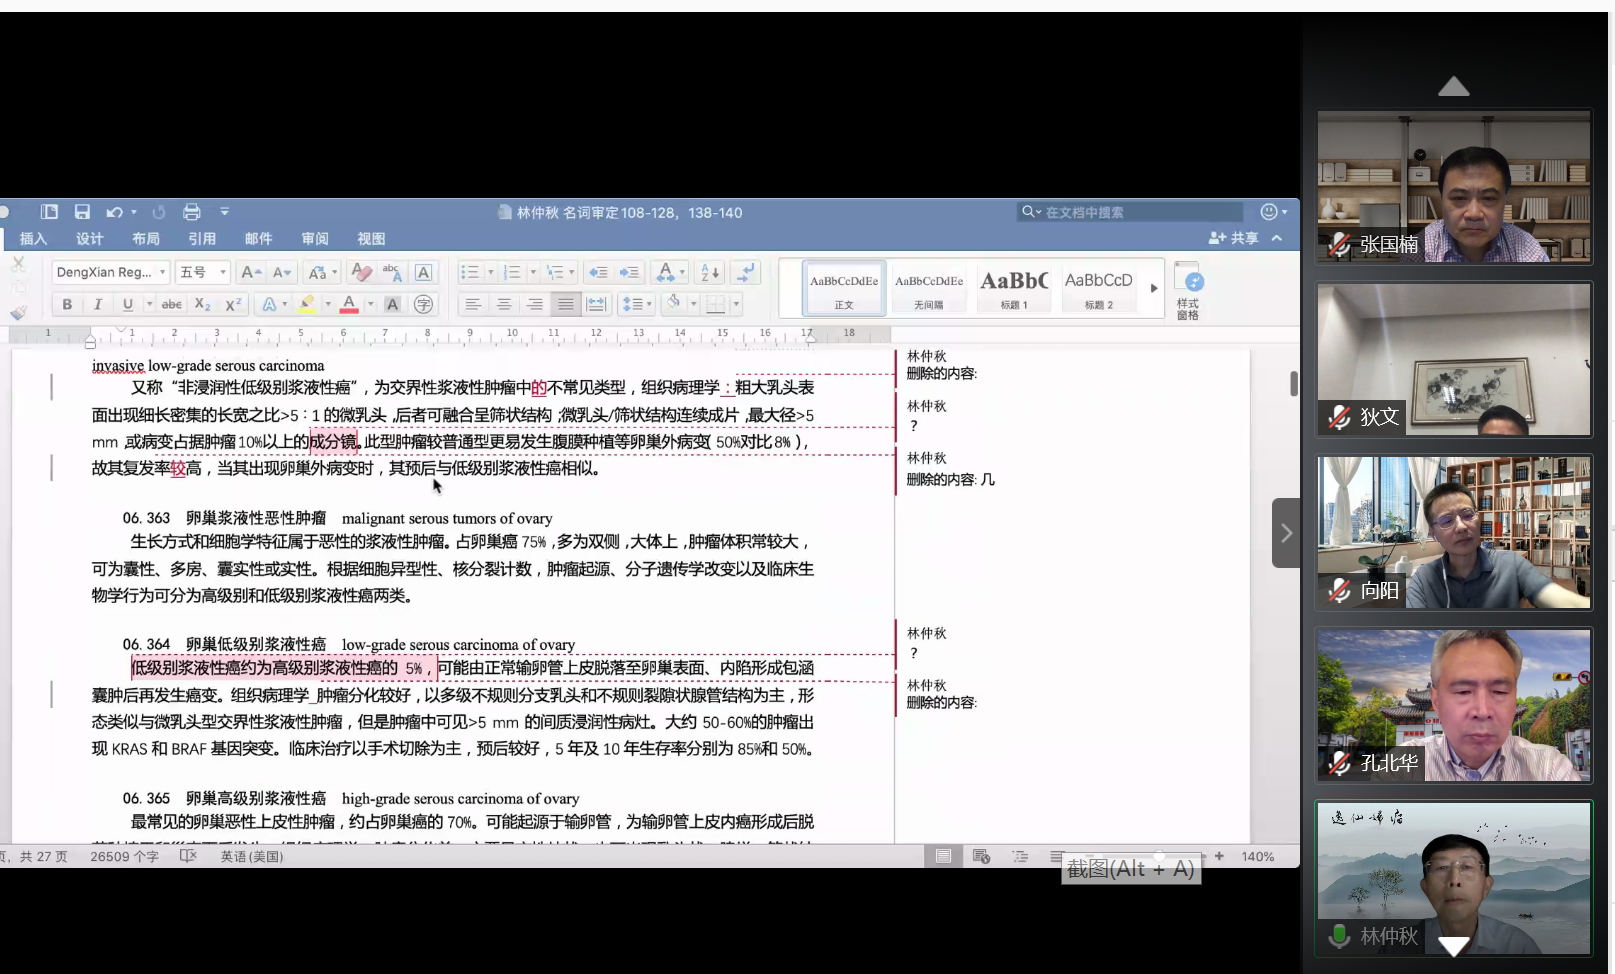Click the Save icon in title bar
Screen dimensions: 1615x974
tap(82, 212)
